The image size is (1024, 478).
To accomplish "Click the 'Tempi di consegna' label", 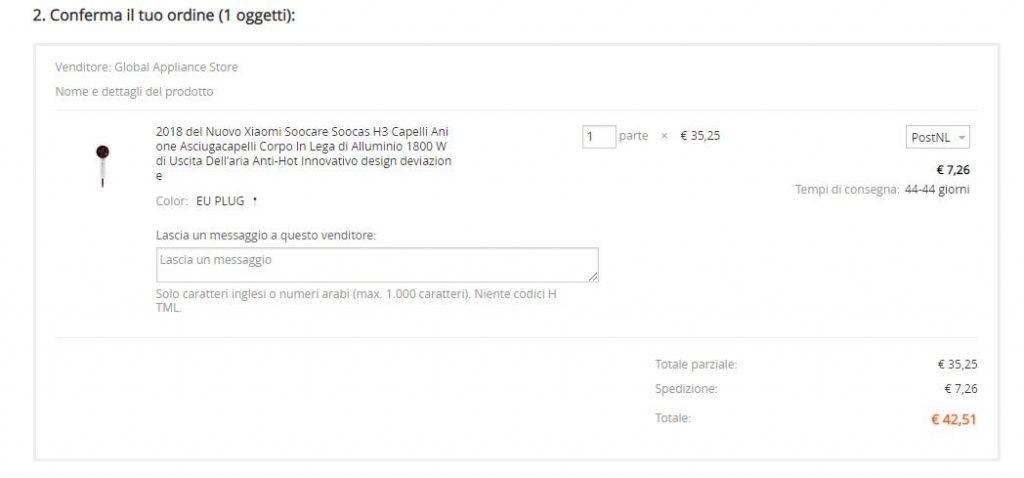I will [x=847, y=190].
